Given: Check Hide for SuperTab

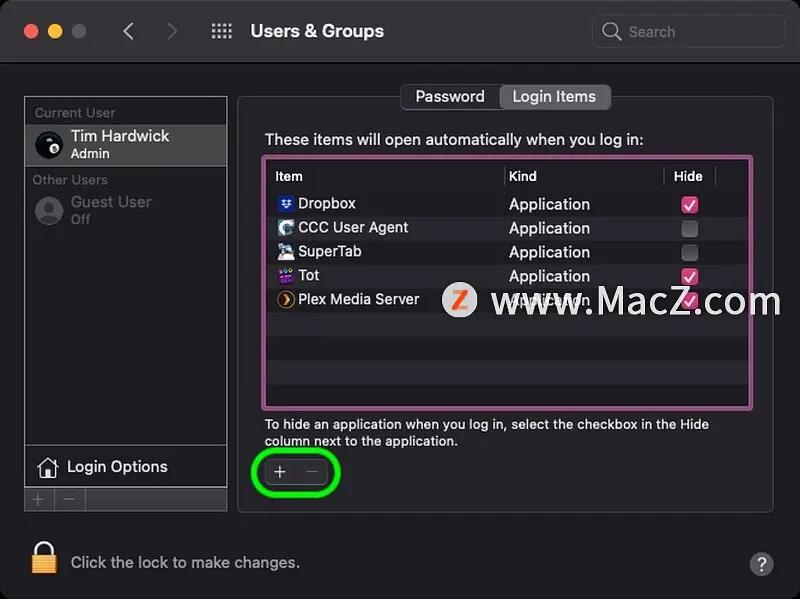Looking at the screenshot, I should pyautogui.click(x=689, y=253).
